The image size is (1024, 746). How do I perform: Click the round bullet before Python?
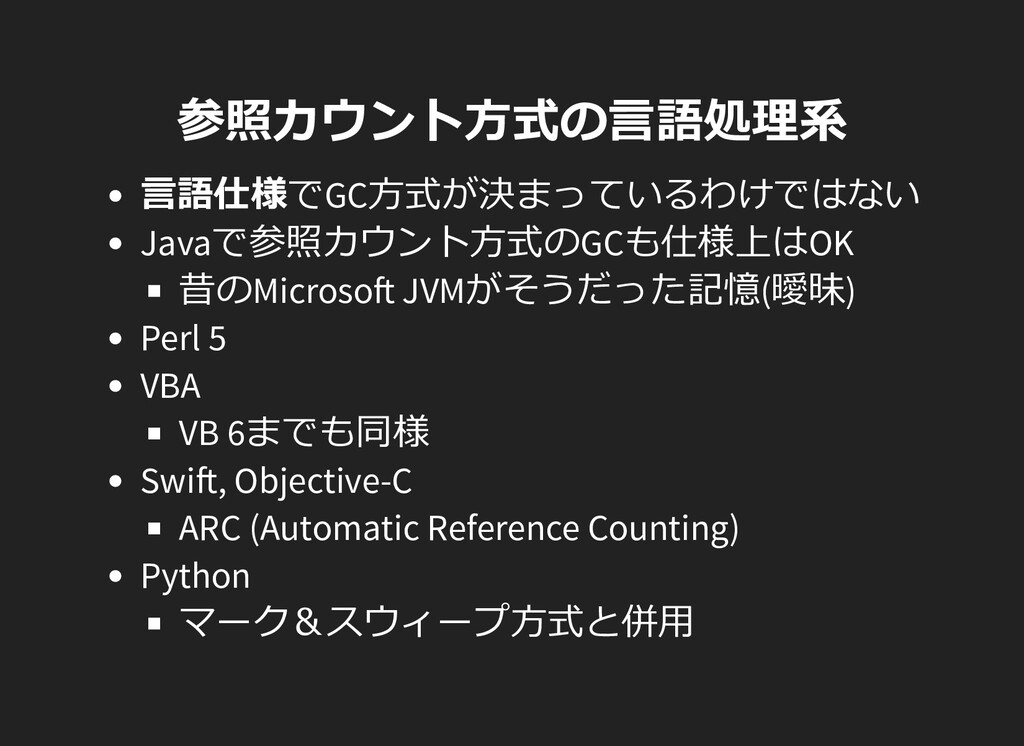(x=116, y=576)
